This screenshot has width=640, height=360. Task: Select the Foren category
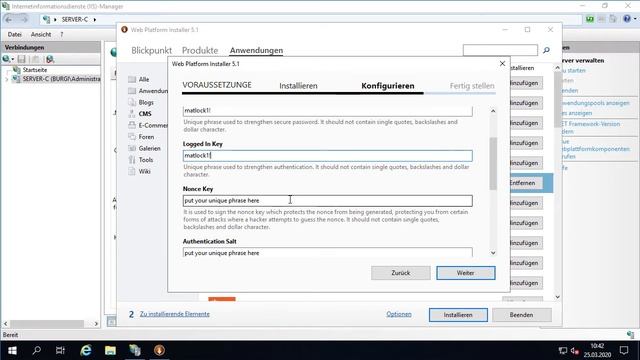pos(146,137)
